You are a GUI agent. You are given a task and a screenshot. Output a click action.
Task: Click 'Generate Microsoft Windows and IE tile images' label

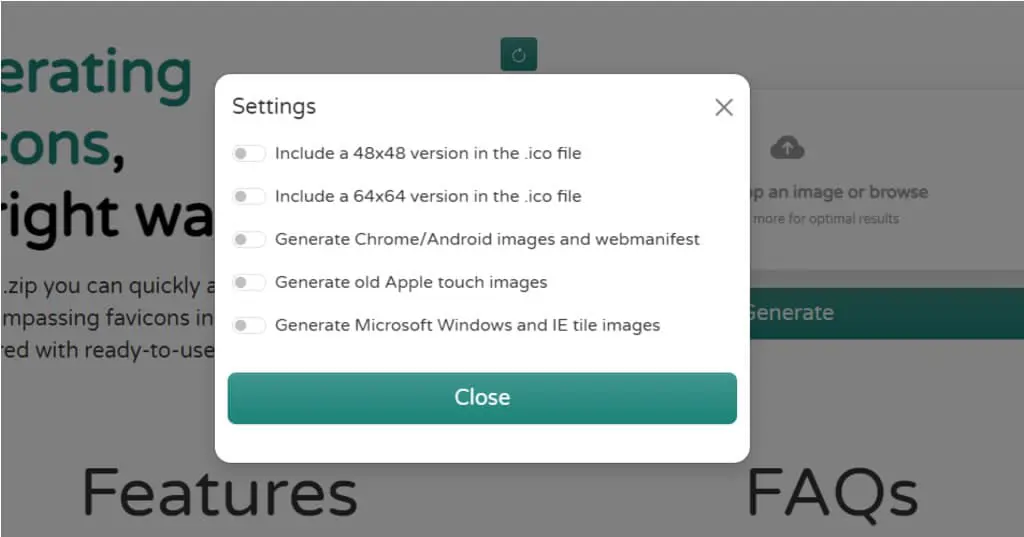468,325
